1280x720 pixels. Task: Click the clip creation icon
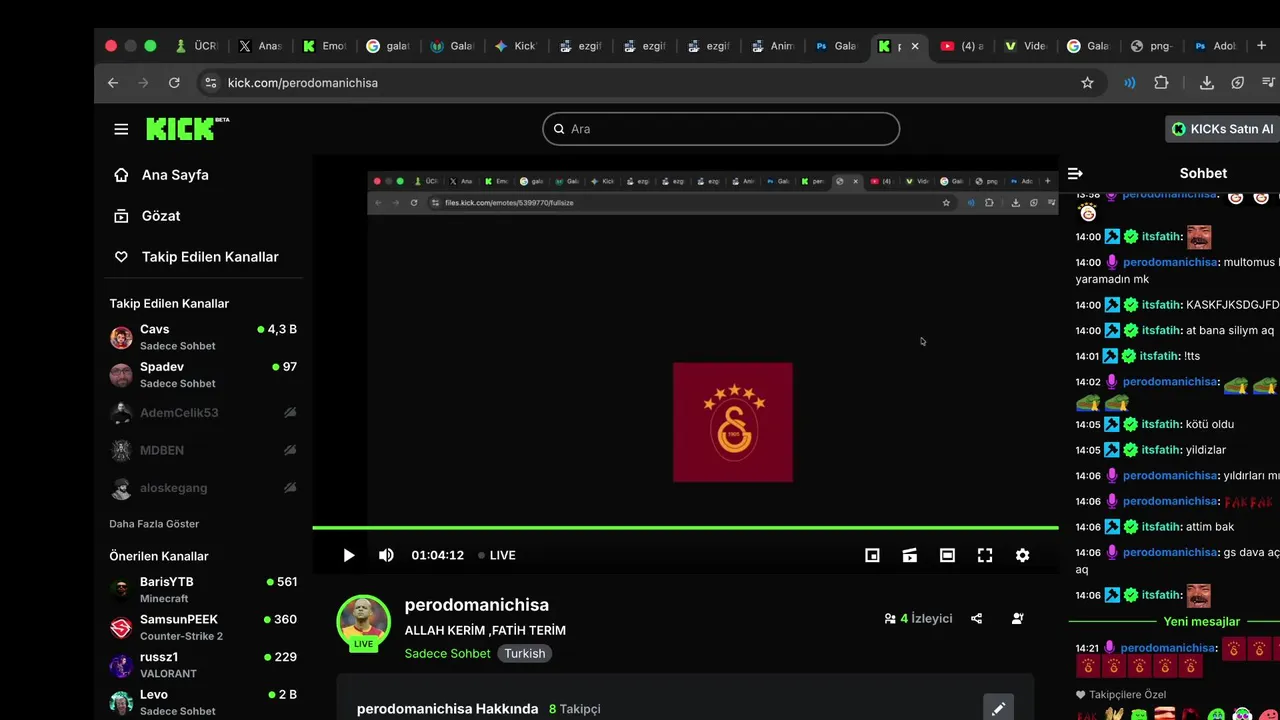pyautogui.click(x=910, y=555)
